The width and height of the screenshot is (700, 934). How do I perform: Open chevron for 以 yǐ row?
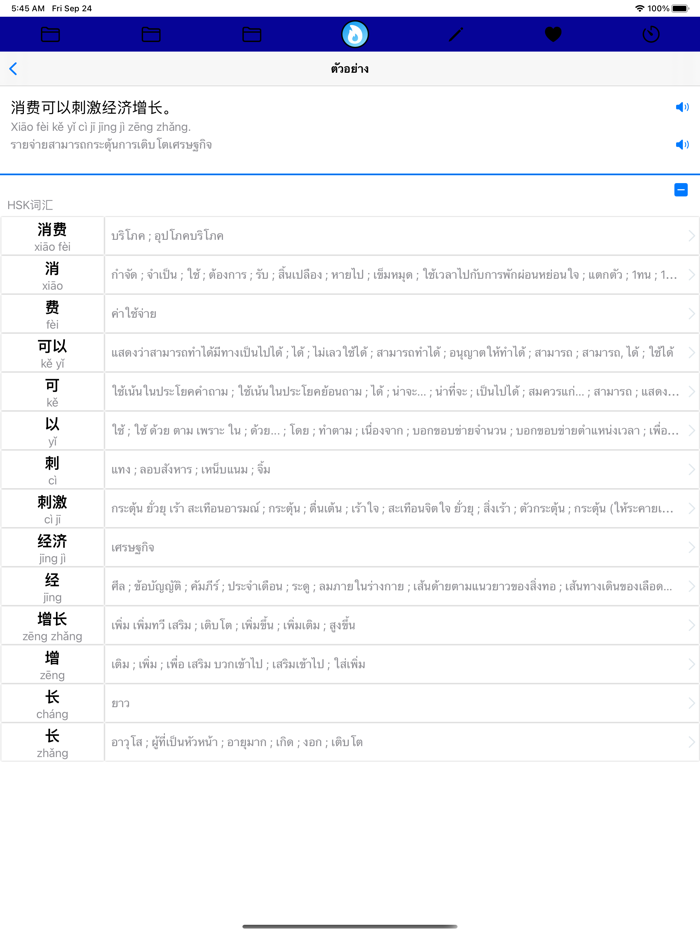tap(692, 431)
